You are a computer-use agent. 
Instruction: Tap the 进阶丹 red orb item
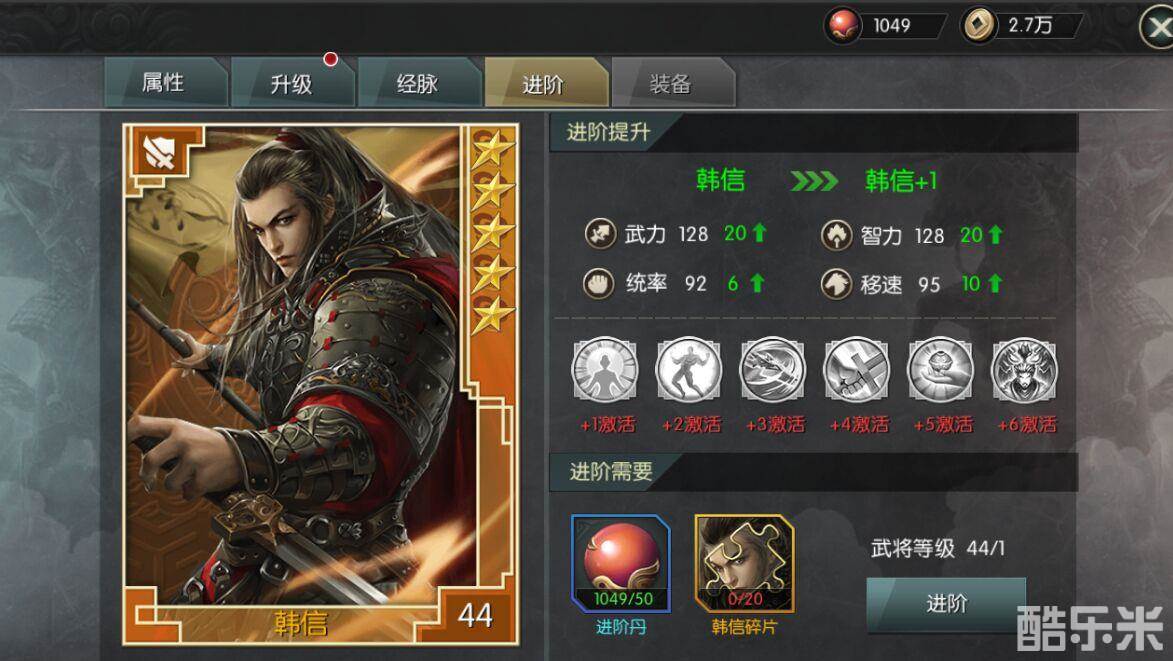coord(621,564)
